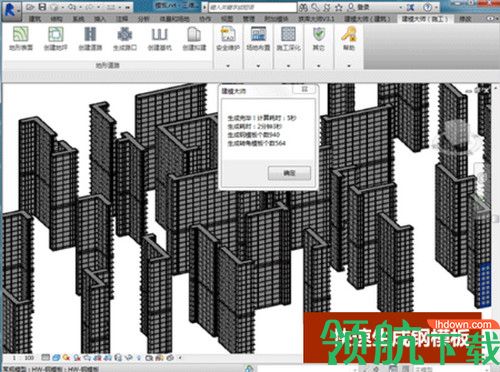
Task: Open the first ribbon tab (Architecture)
Action: (35, 19)
